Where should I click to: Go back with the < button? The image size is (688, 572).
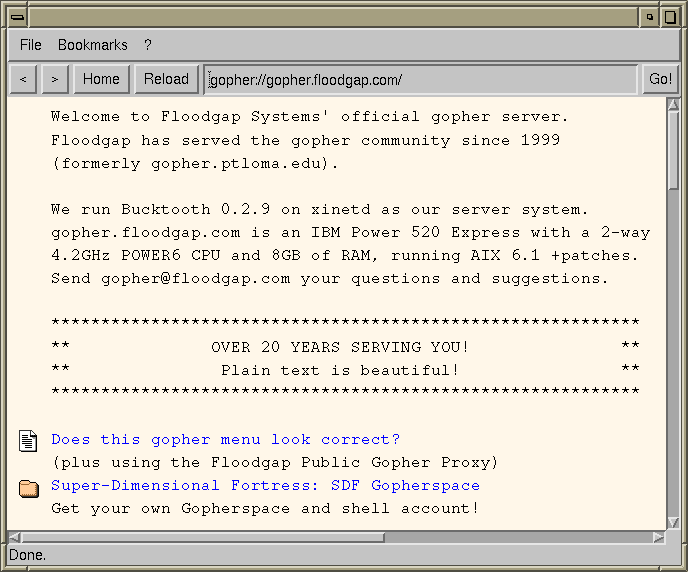pos(23,79)
